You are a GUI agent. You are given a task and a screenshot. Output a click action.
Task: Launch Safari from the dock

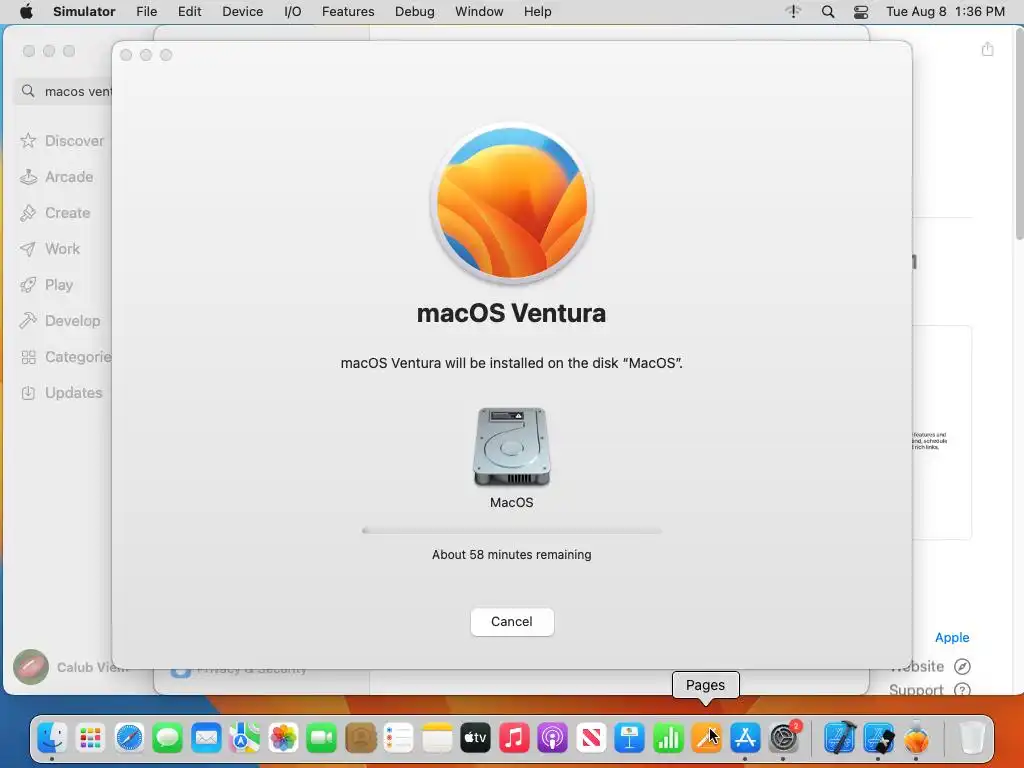click(129, 739)
